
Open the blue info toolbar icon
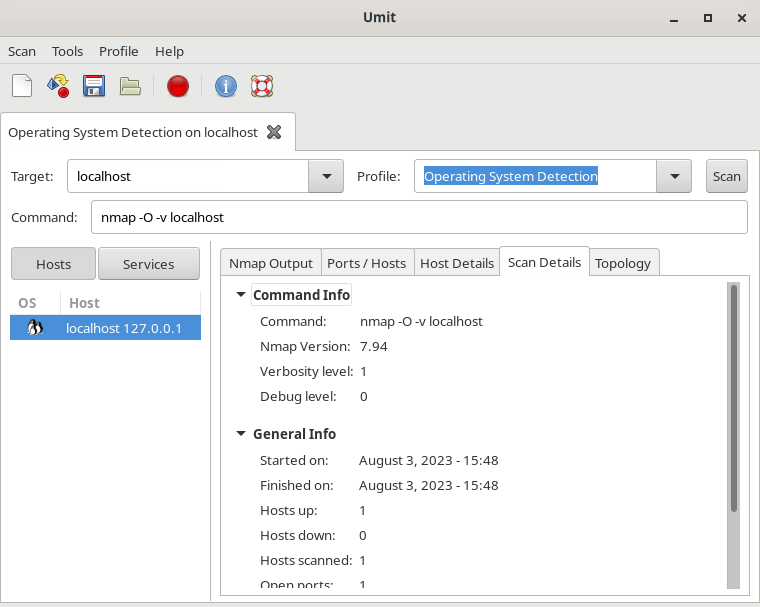pos(226,86)
